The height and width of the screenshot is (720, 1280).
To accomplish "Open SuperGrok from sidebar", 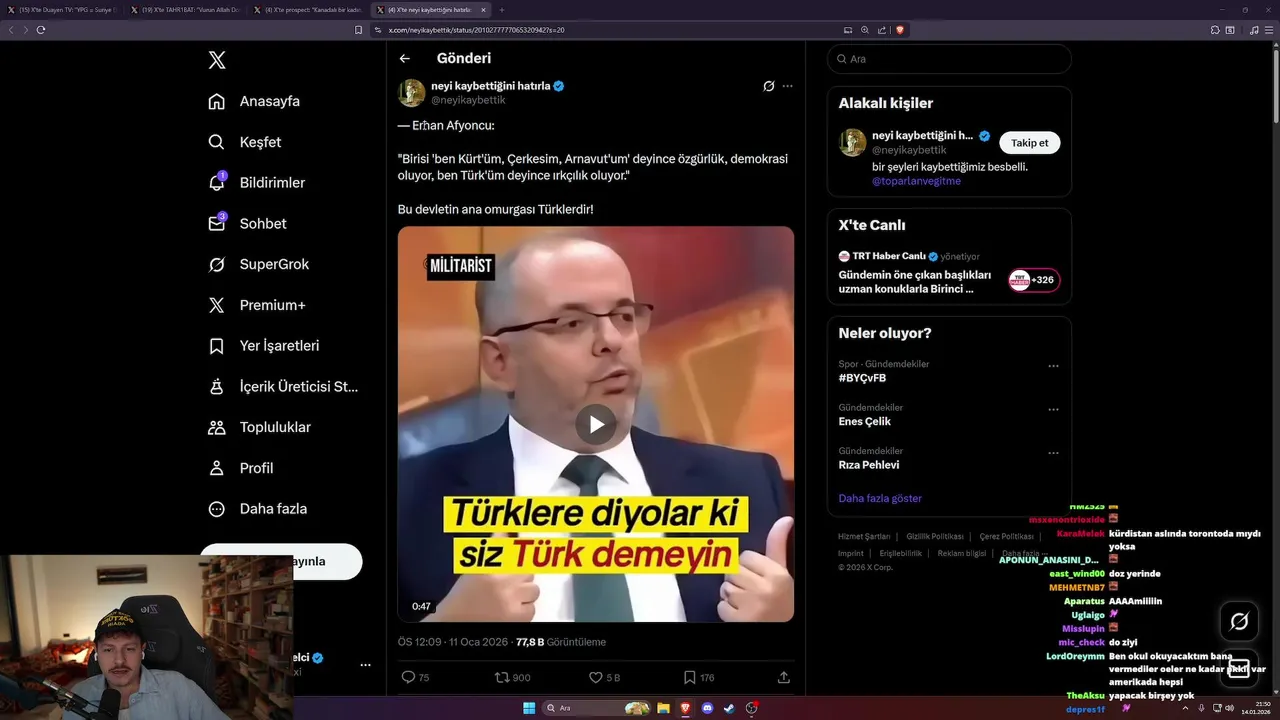I will (258, 264).
